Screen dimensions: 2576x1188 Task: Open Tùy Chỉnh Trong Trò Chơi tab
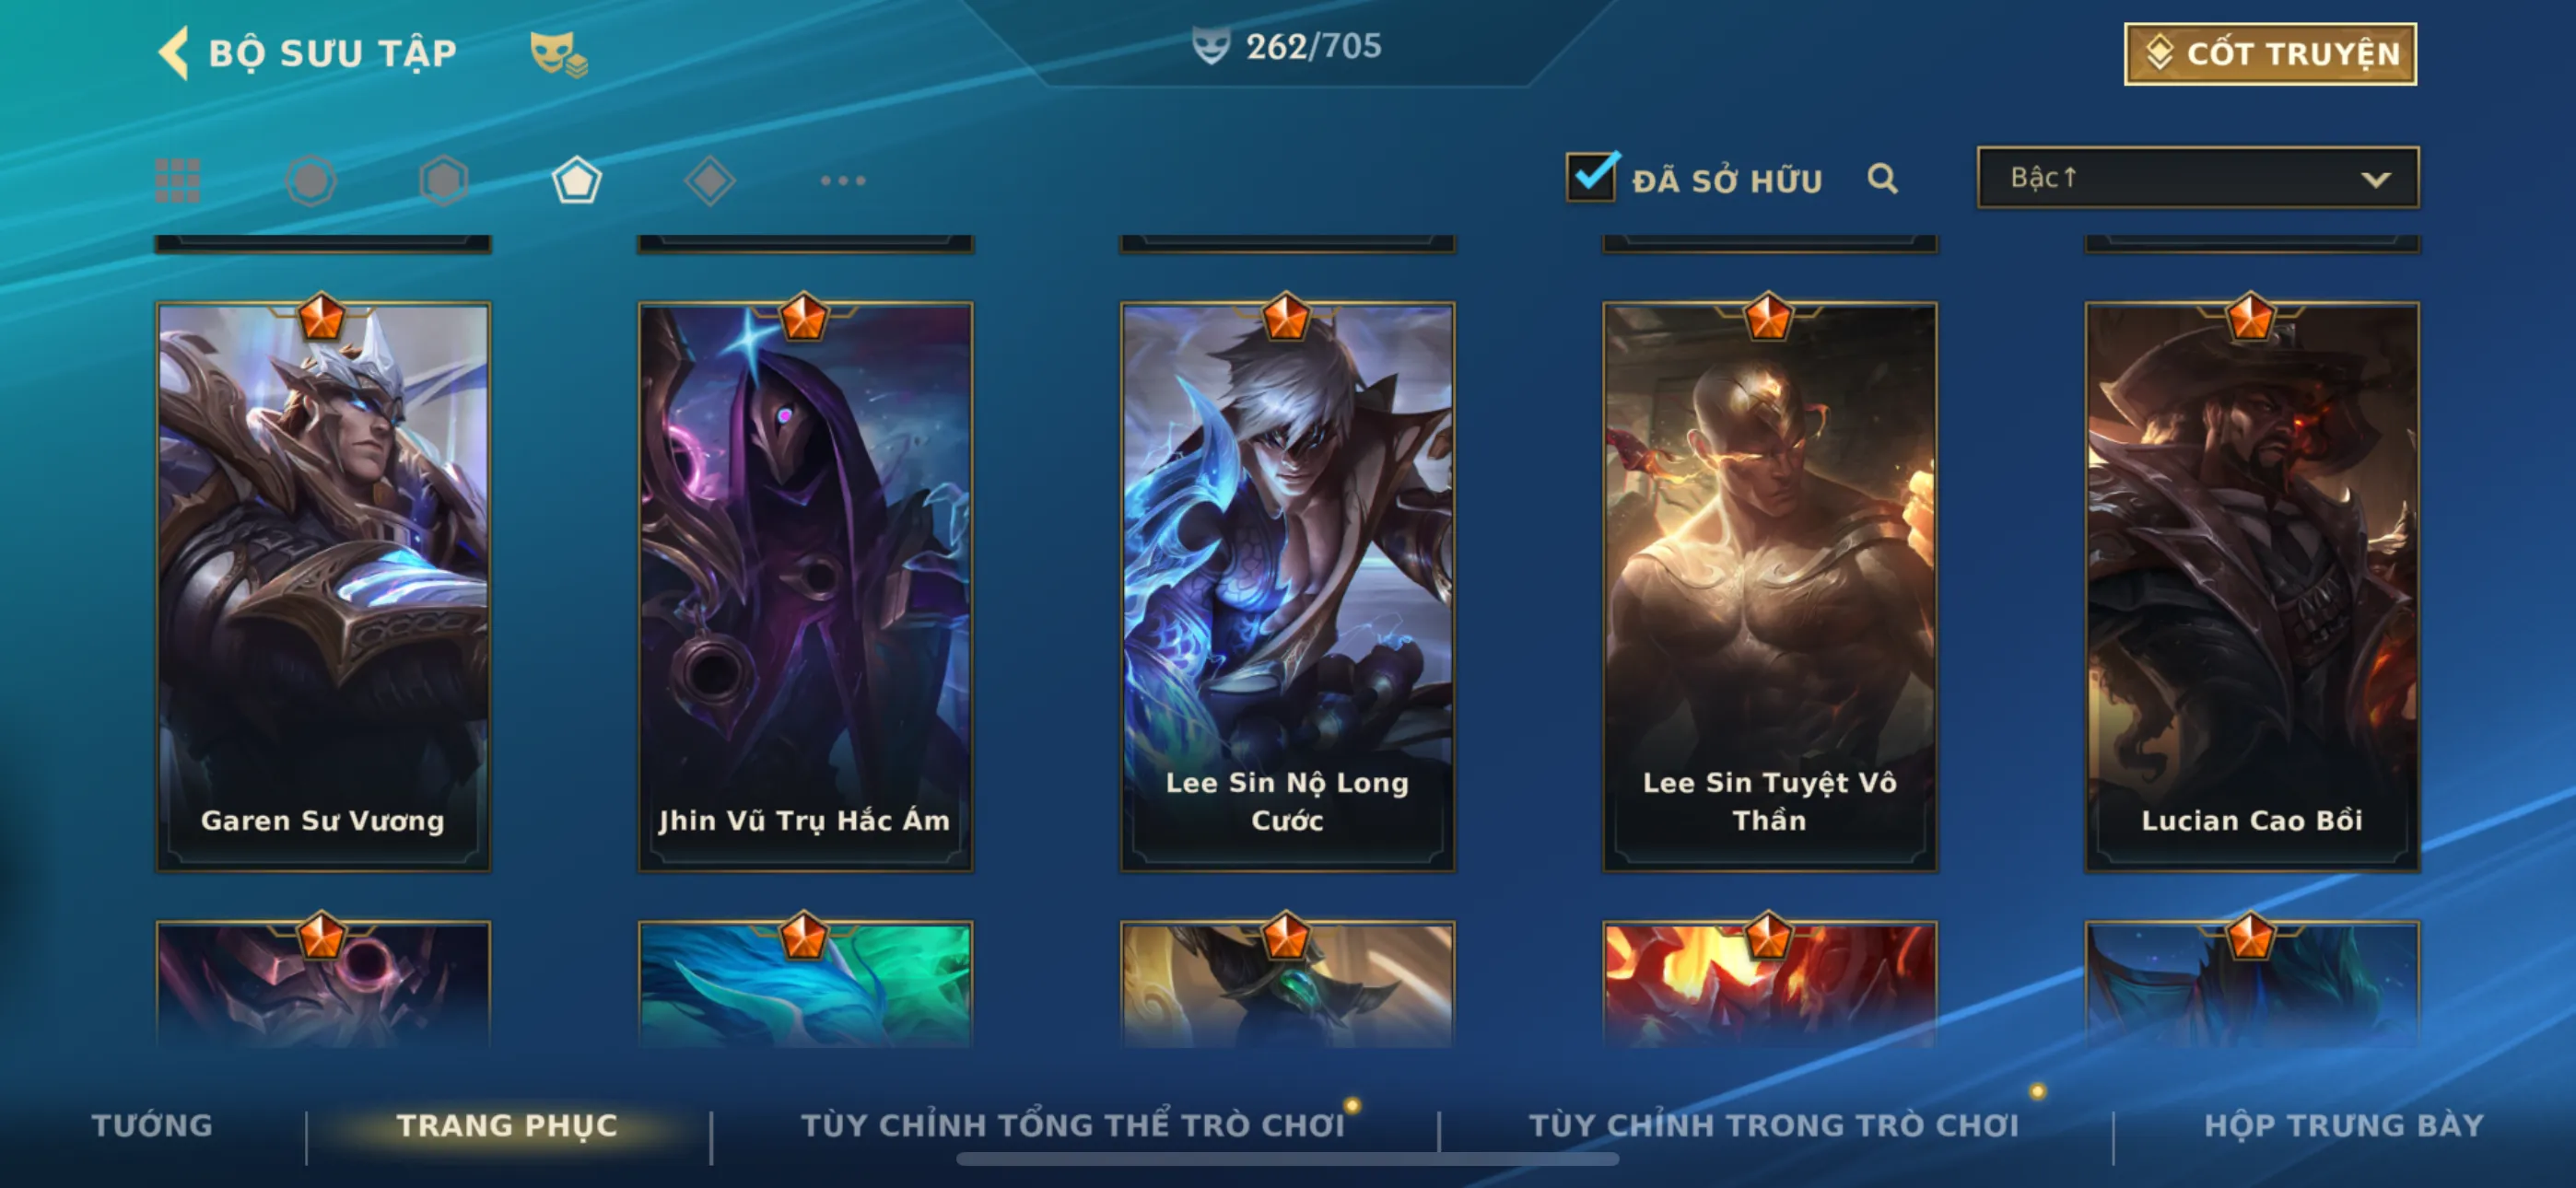coord(1774,1126)
